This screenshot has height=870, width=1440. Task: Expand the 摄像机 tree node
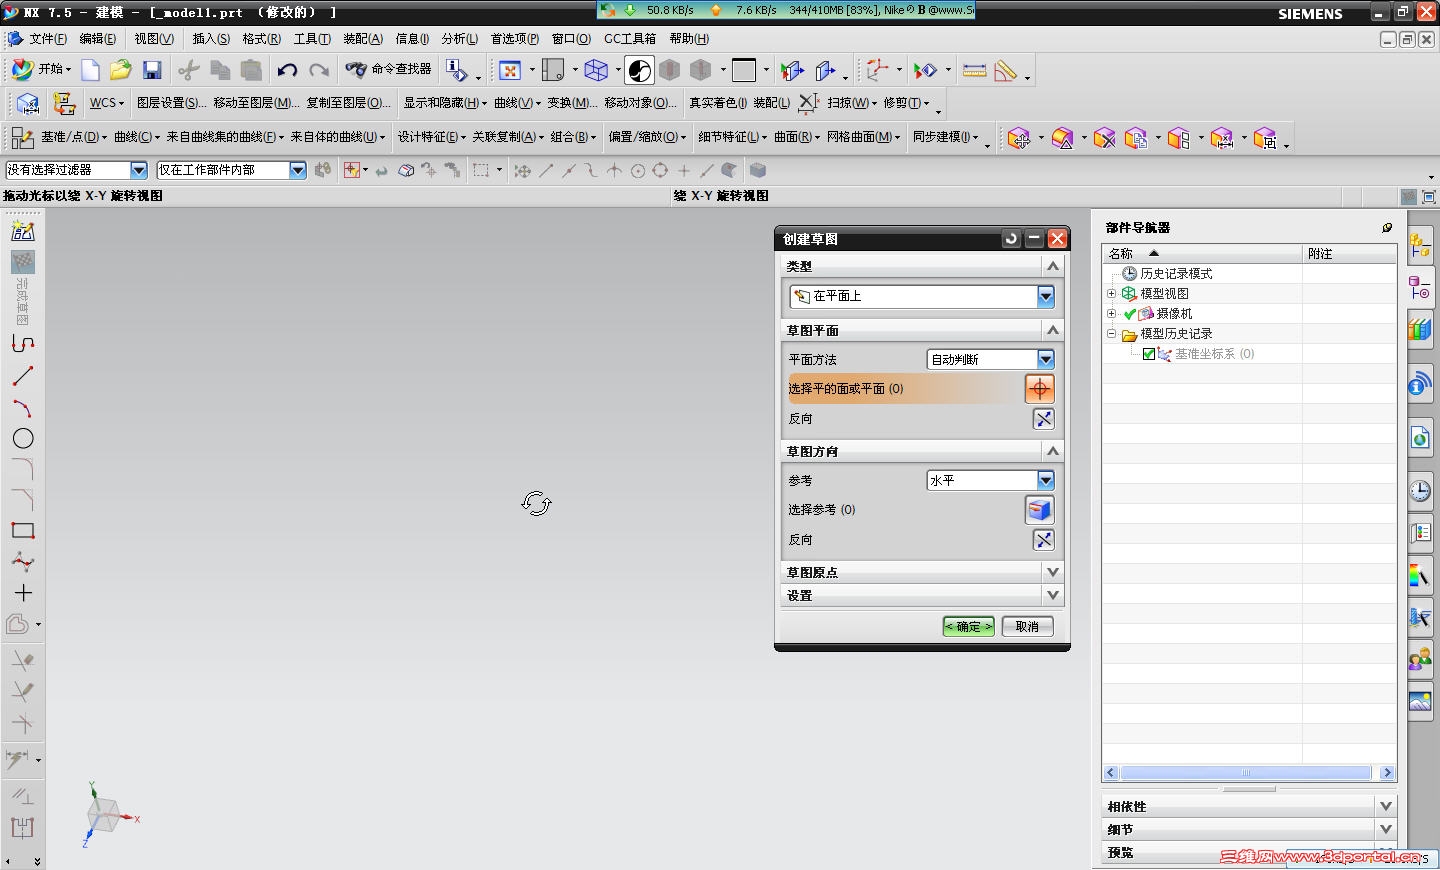tap(1111, 314)
